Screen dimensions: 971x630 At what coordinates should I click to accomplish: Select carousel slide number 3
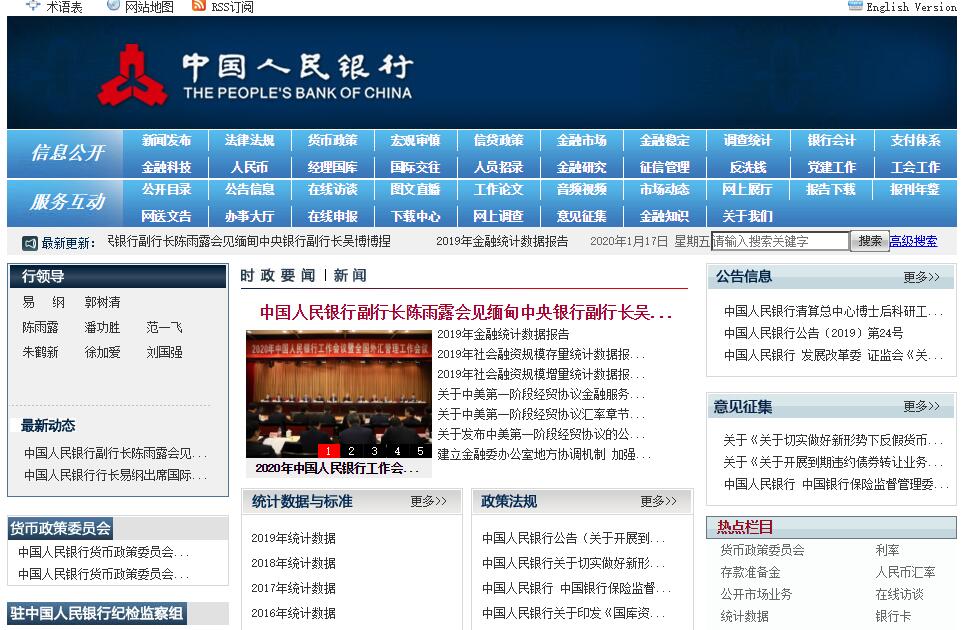374,451
